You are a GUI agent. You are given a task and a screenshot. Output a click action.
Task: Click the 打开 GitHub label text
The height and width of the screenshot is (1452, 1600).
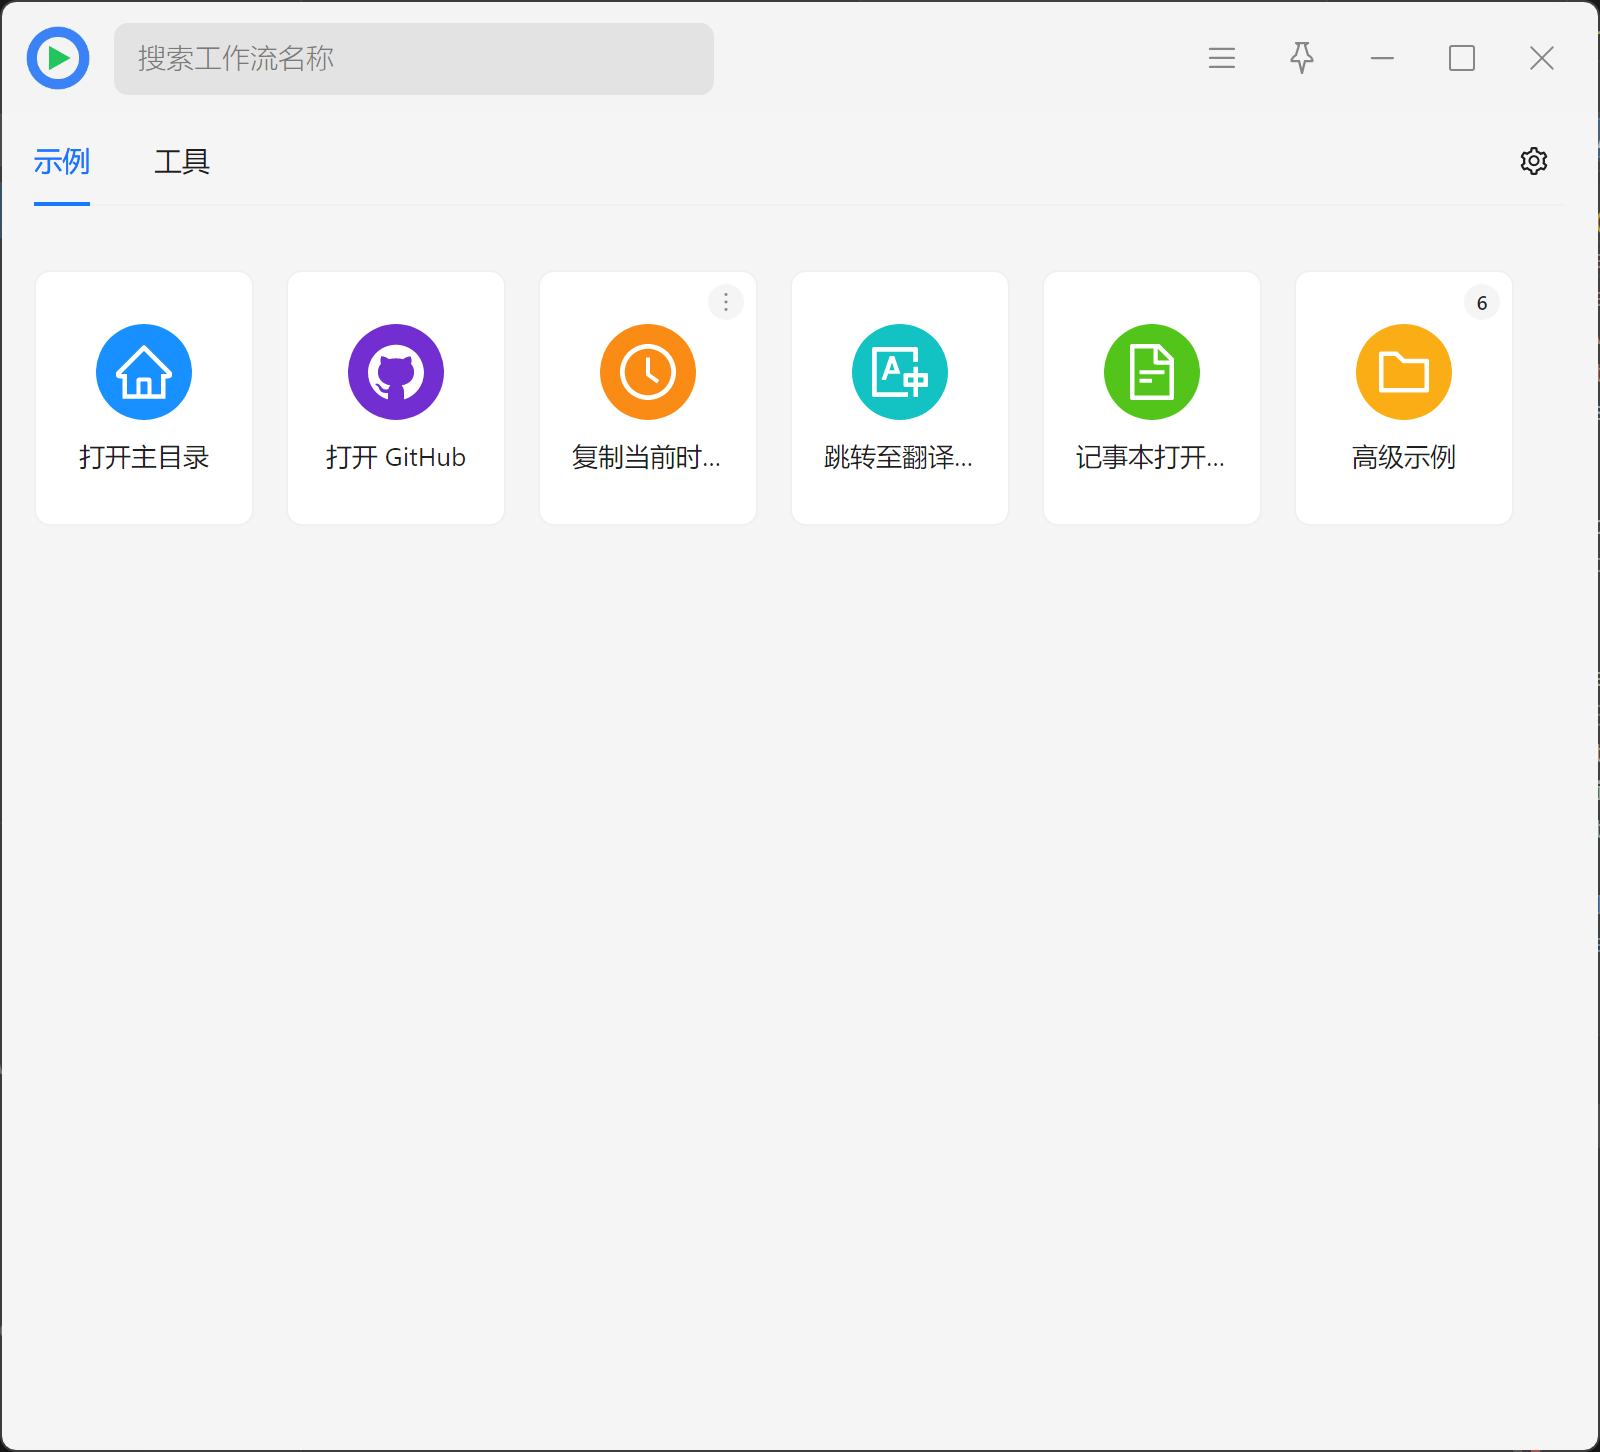396,457
